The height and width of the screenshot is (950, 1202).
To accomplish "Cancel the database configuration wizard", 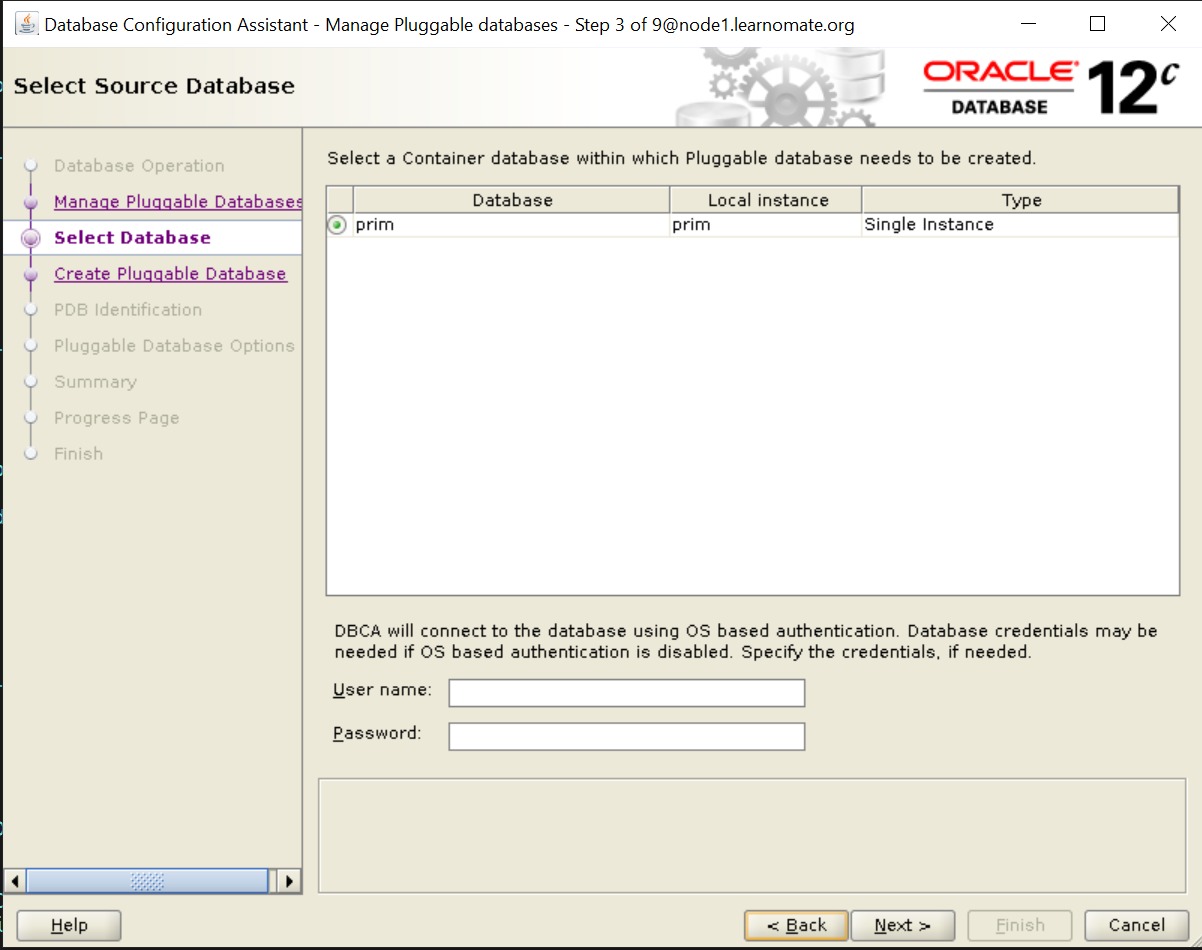I will tap(1136, 925).
